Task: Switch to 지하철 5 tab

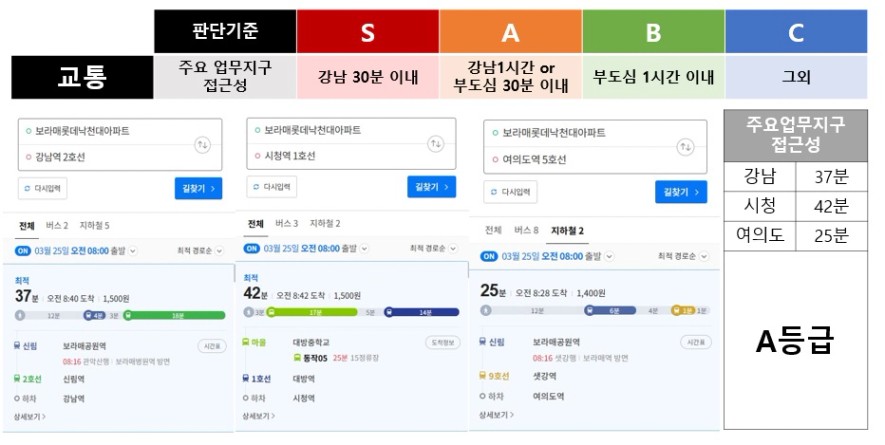Action: [x=94, y=226]
